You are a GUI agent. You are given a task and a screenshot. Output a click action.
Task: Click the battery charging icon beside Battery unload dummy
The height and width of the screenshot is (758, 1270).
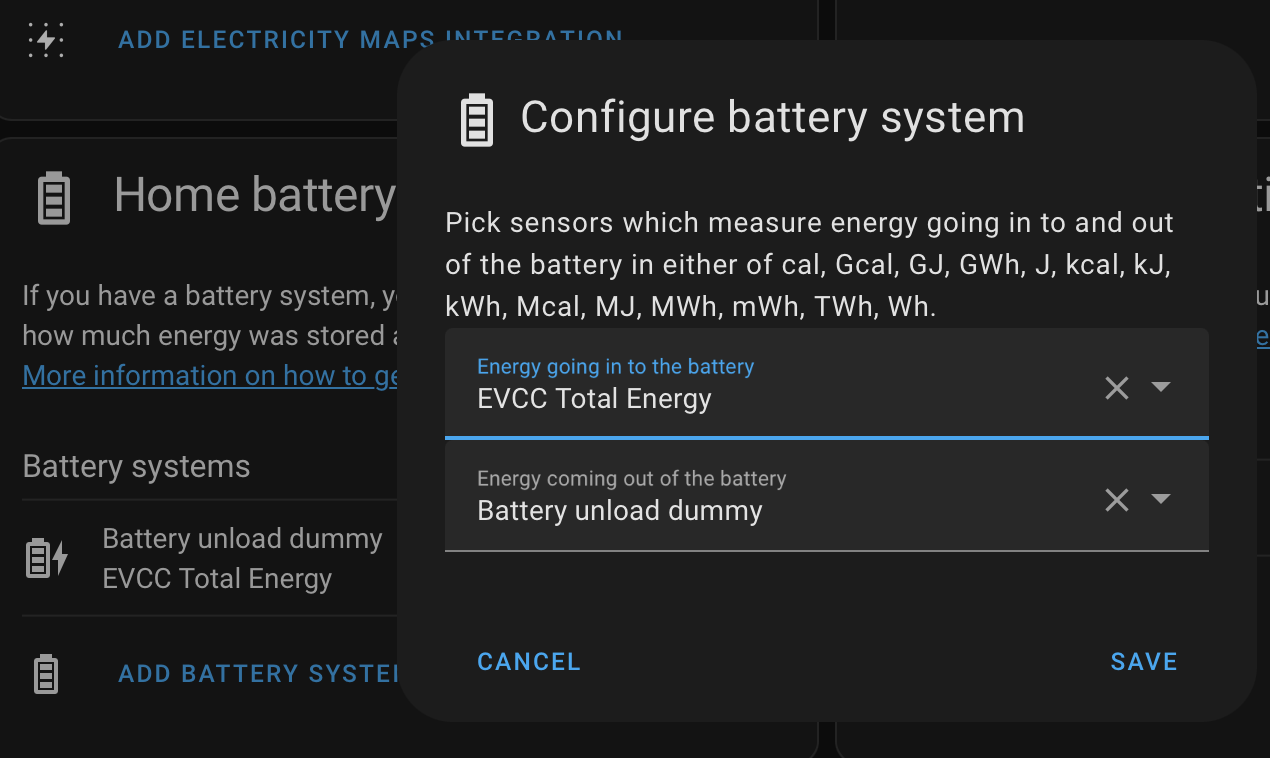pyautogui.click(x=46, y=558)
